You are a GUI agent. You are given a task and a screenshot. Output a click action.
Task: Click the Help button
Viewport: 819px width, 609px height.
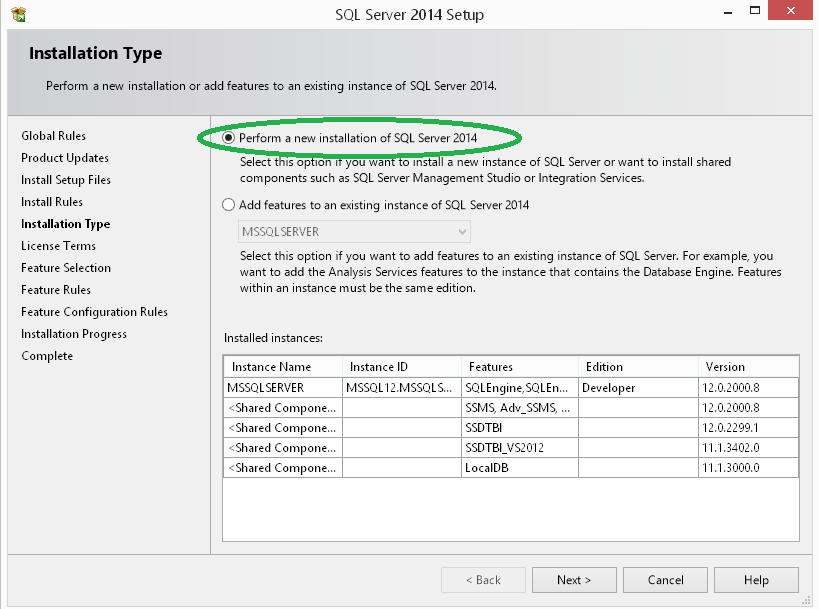[756, 579]
